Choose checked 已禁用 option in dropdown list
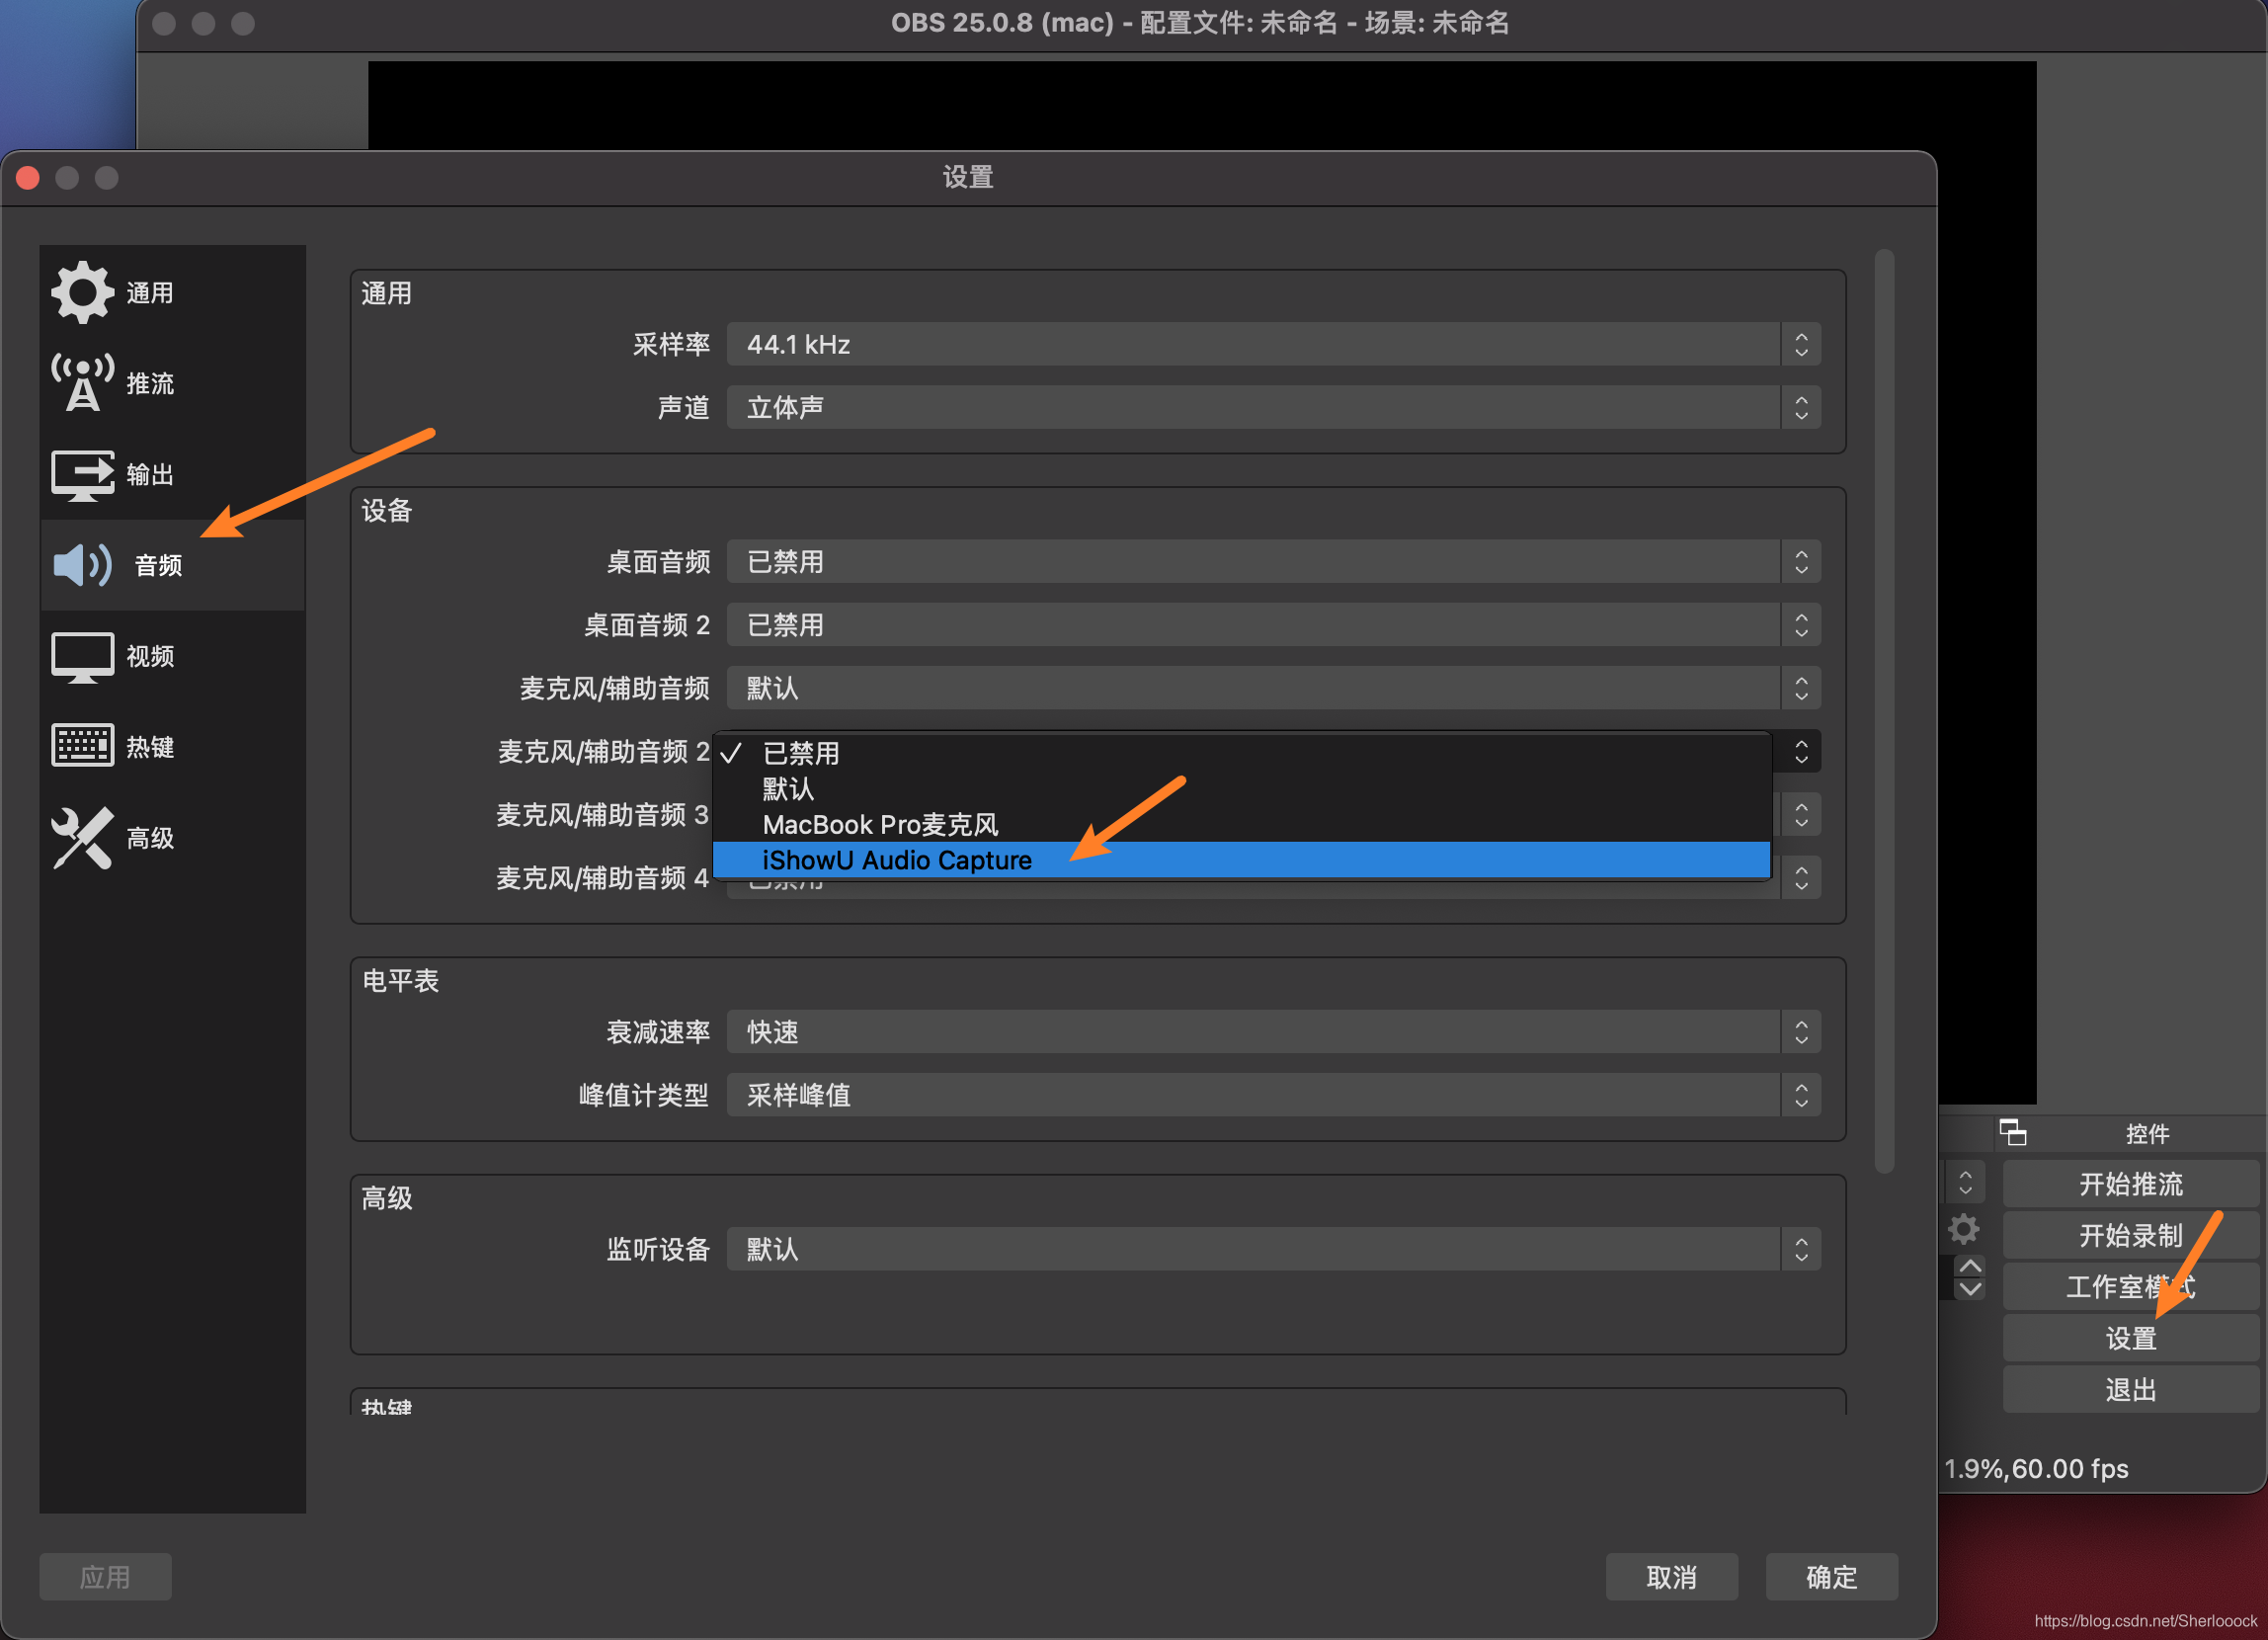This screenshot has width=2268, height=1640. pyautogui.click(x=800, y=753)
